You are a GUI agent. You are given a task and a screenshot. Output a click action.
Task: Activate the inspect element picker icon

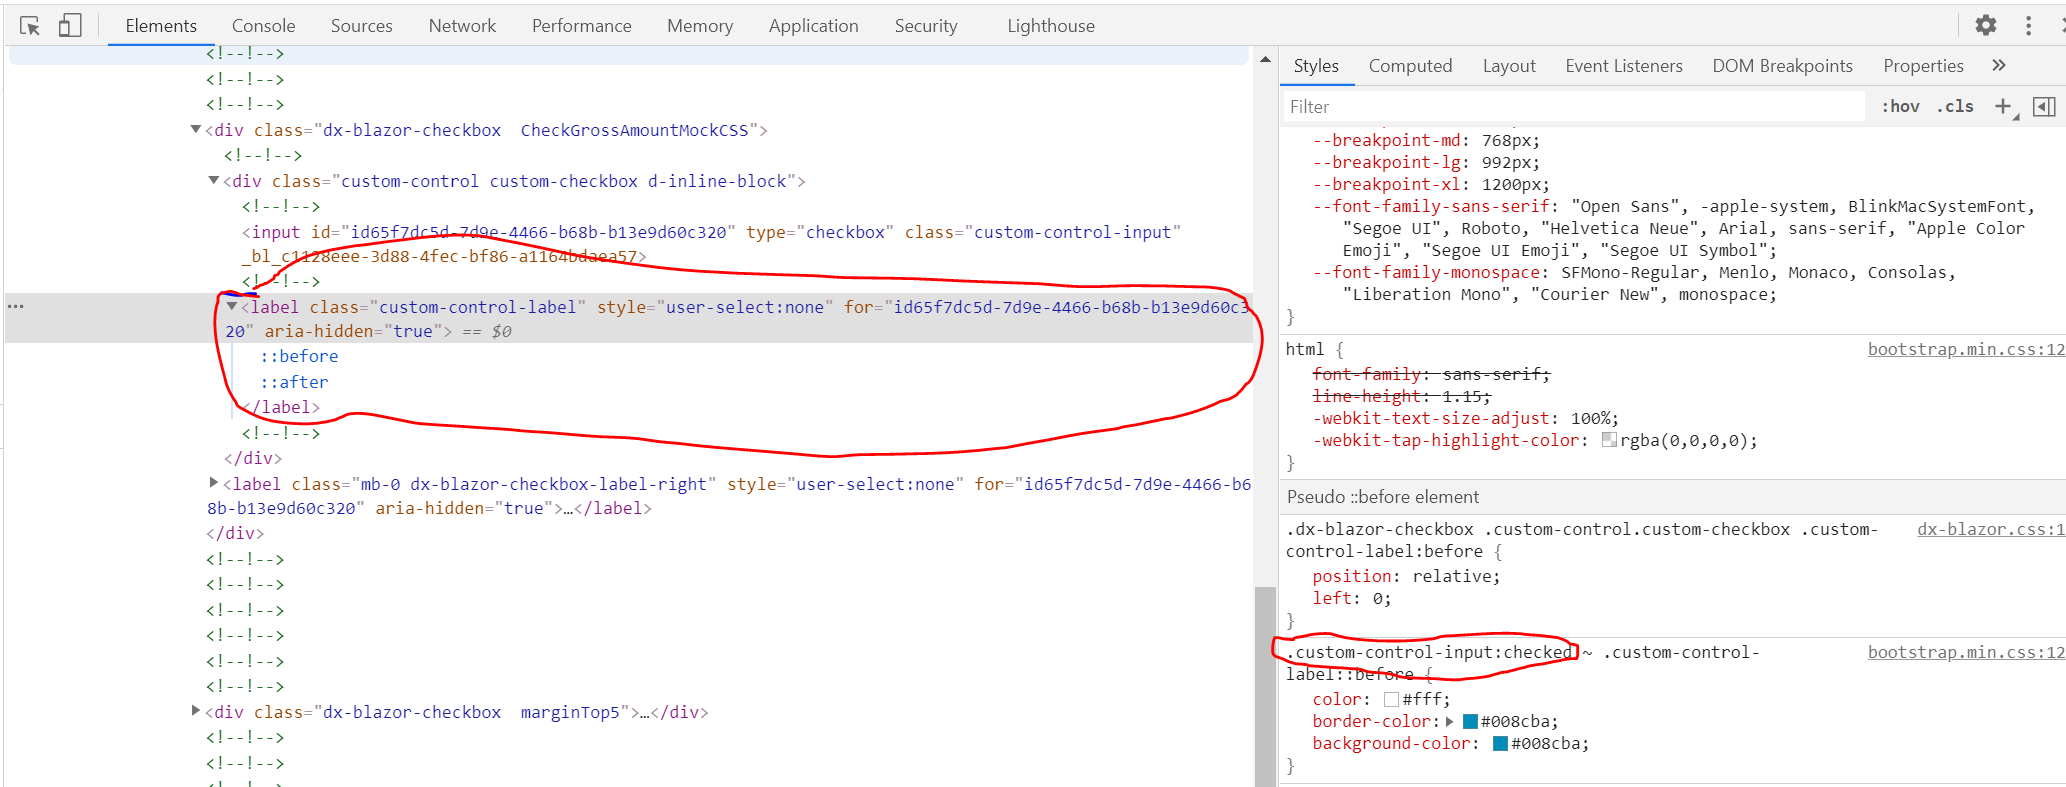click(x=30, y=26)
